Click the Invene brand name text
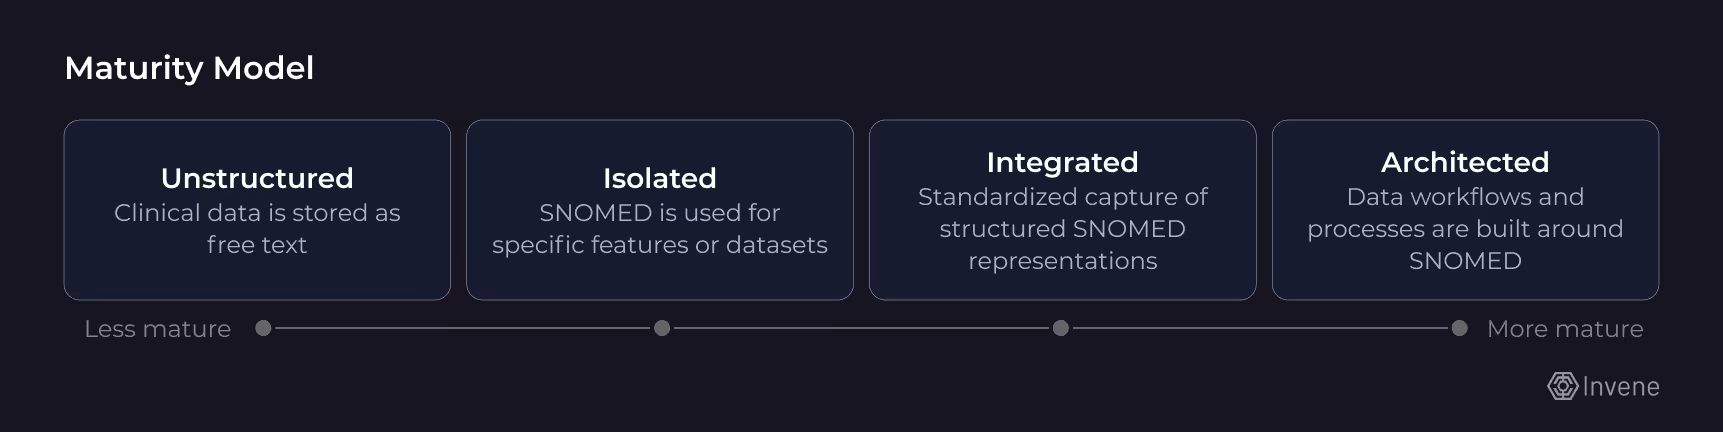This screenshot has width=1723, height=432. 1621,387
